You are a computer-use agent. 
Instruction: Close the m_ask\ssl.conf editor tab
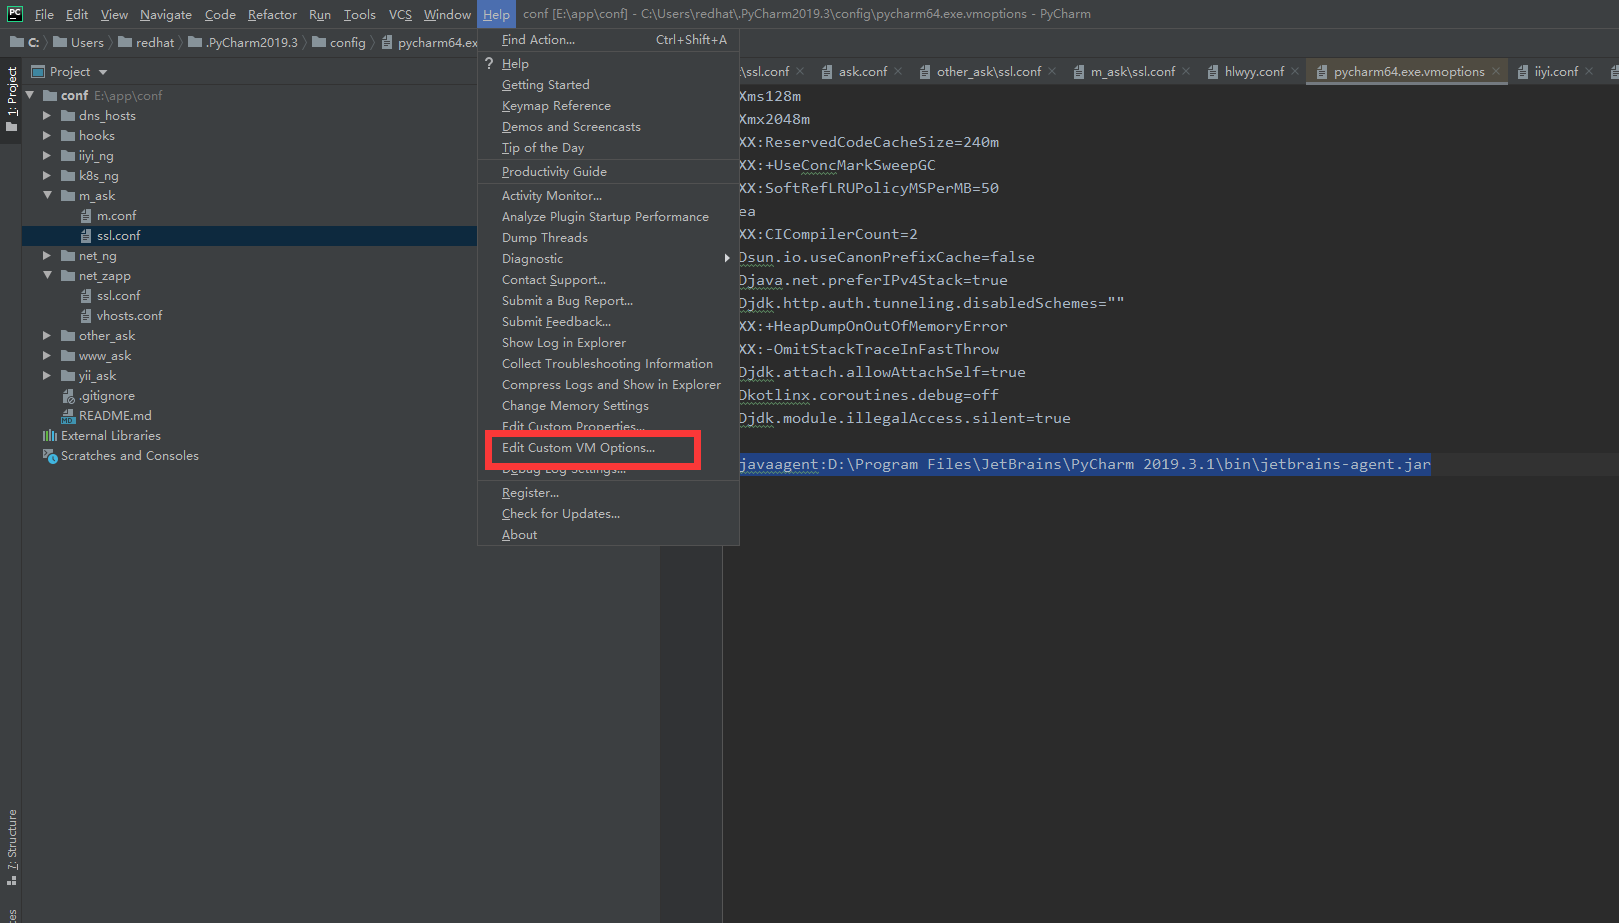[1186, 71]
